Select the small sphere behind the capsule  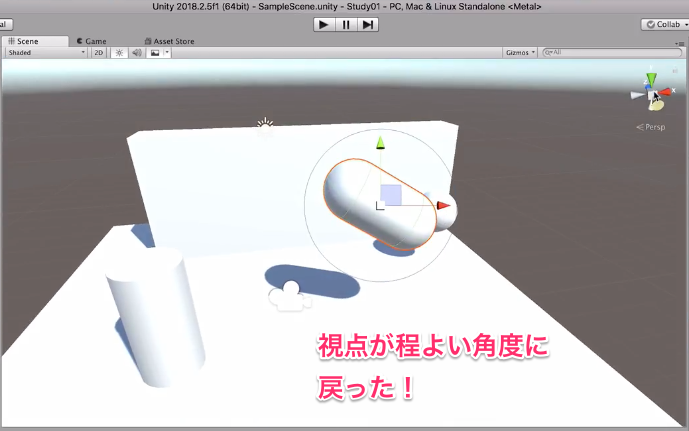tap(449, 215)
